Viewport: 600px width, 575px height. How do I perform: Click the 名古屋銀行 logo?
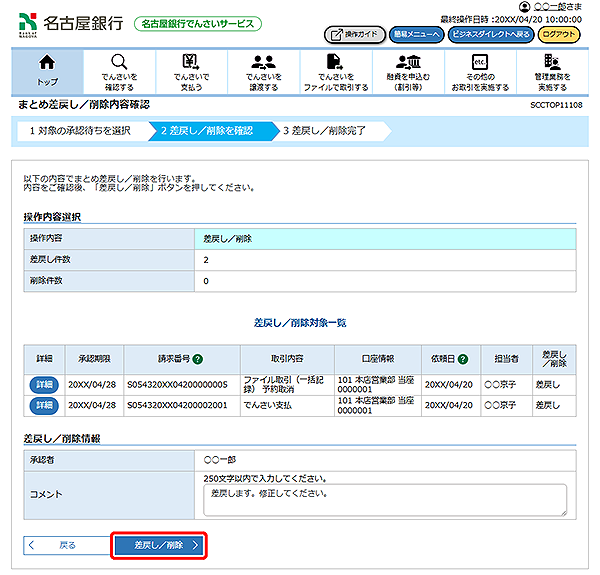[70, 22]
